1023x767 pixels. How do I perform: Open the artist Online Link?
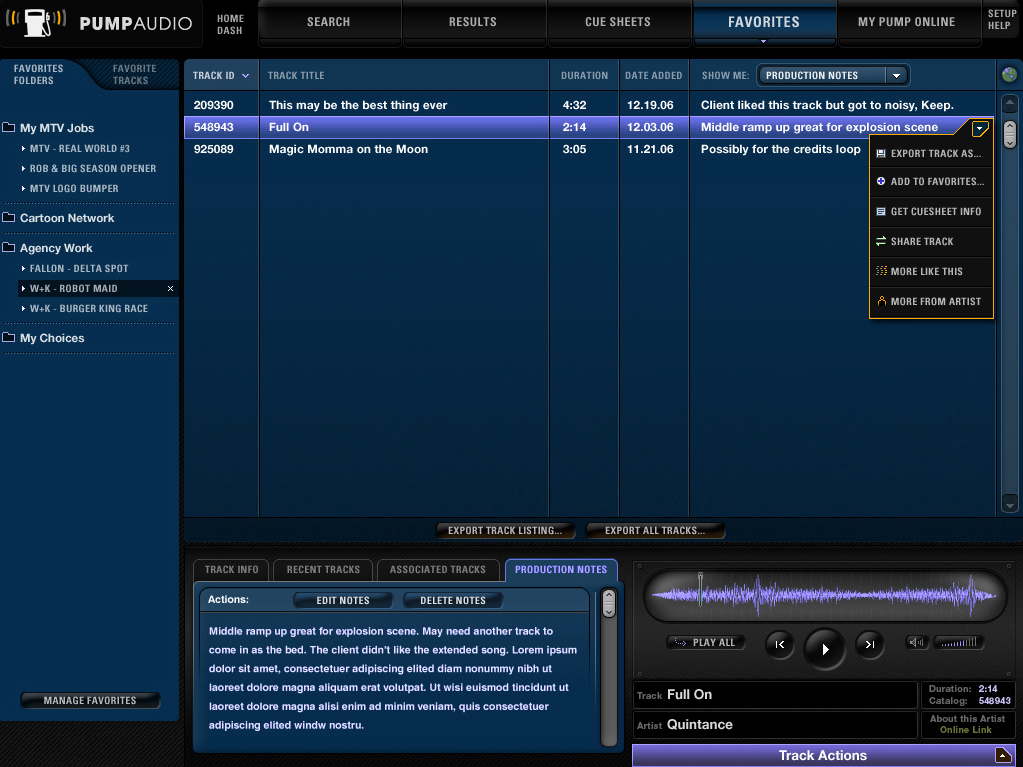(x=966, y=730)
